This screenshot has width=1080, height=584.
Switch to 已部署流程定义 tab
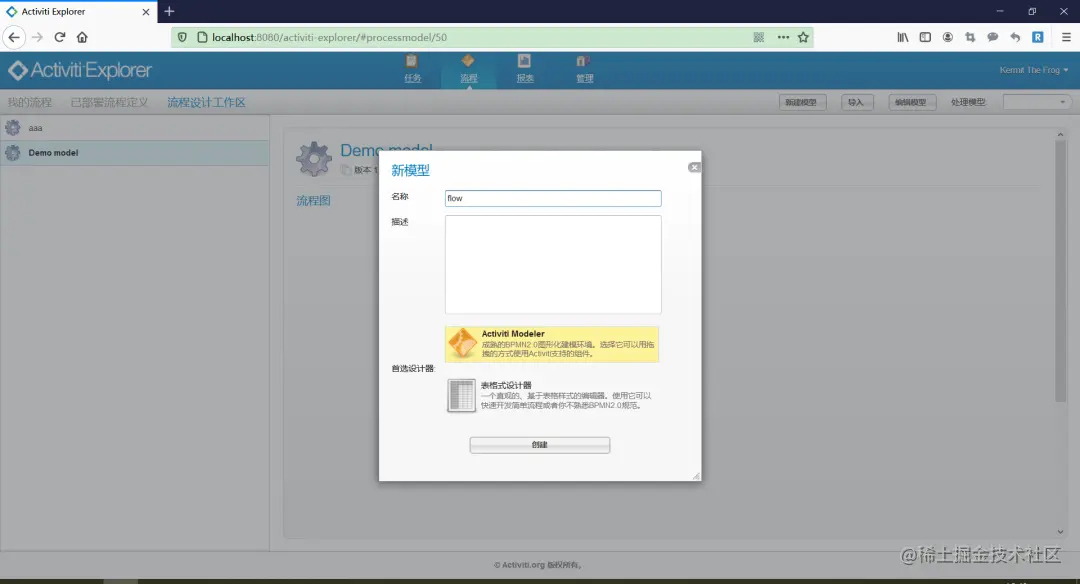coord(110,102)
